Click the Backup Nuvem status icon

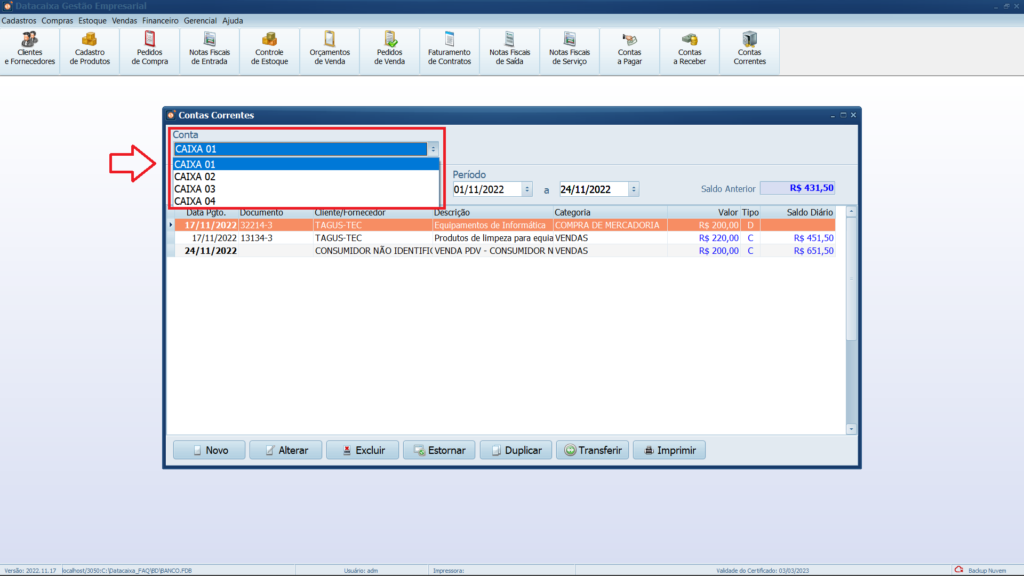click(958, 570)
